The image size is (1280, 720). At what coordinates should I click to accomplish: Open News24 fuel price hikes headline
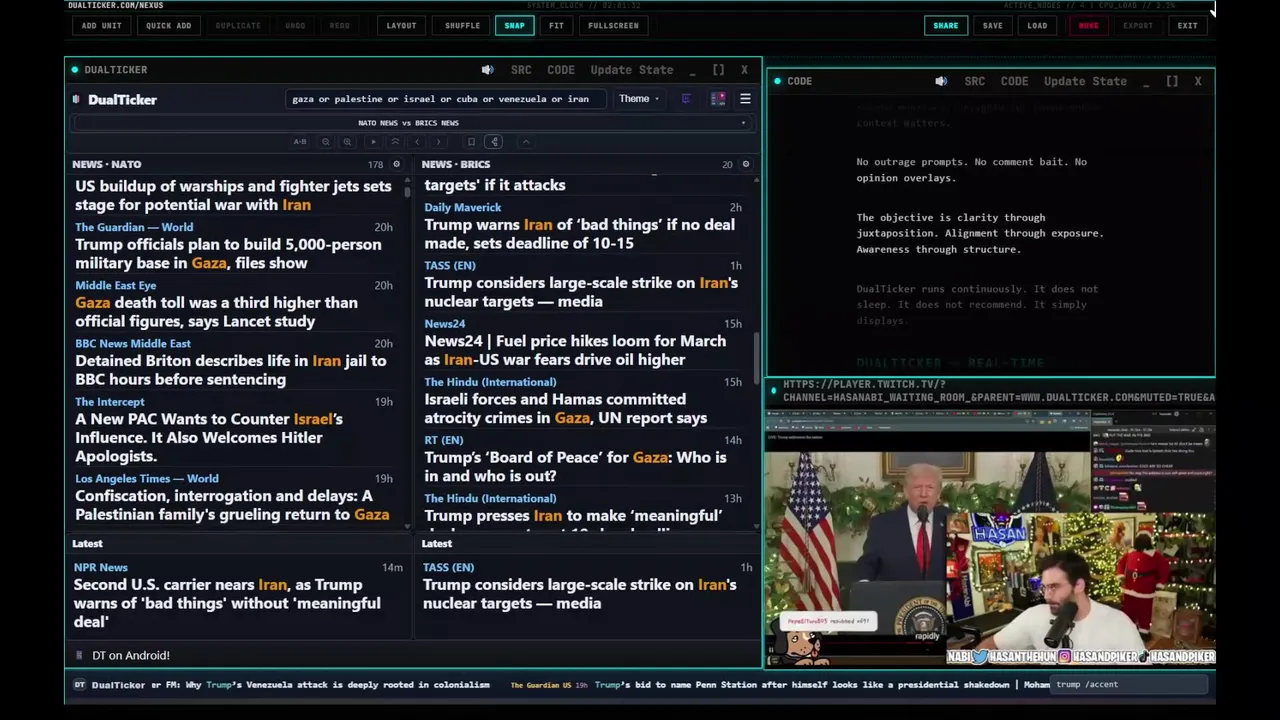tap(575, 350)
